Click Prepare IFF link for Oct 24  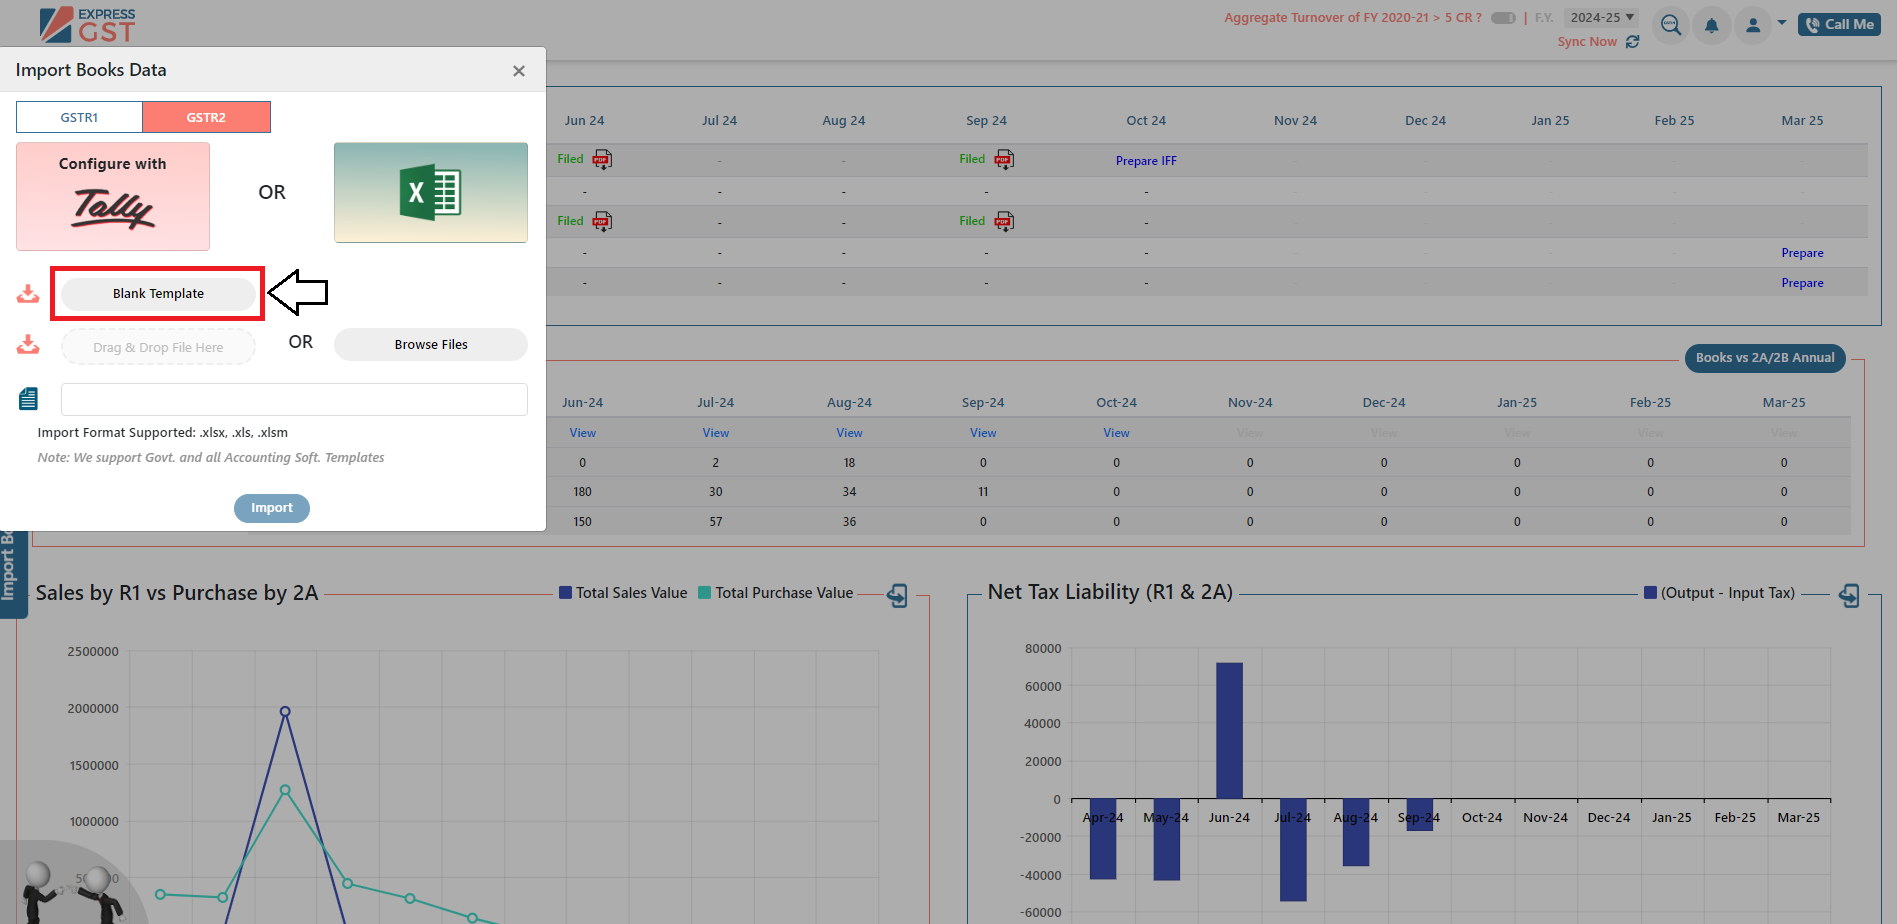(x=1146, y=161)
